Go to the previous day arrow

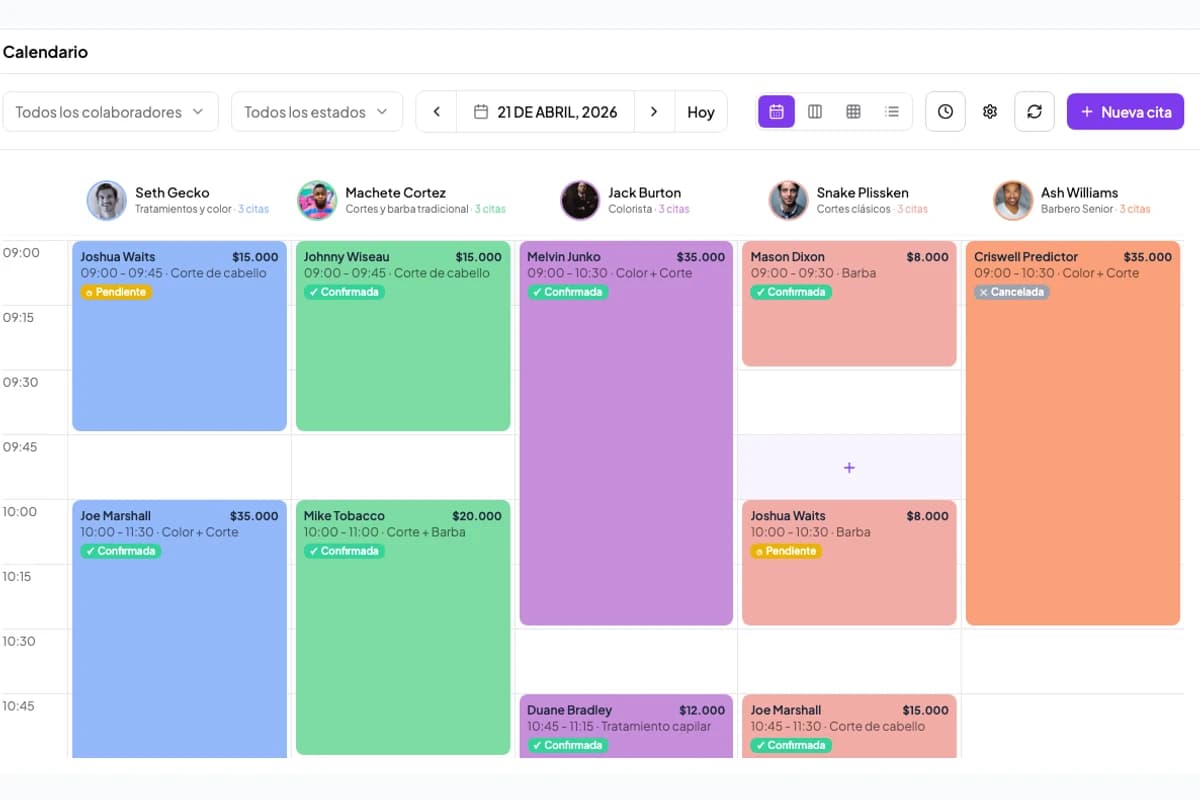pyautogui.click(x=436, y=112)
